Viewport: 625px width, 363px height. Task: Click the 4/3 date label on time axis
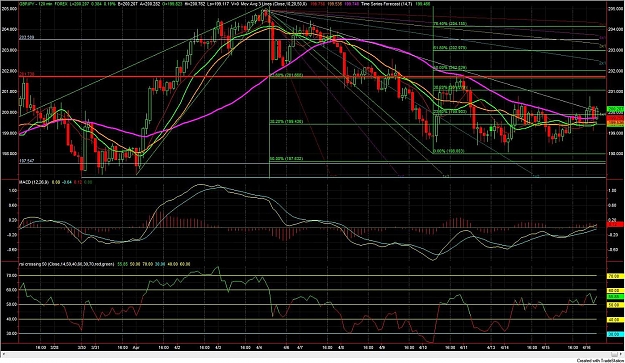218,348
